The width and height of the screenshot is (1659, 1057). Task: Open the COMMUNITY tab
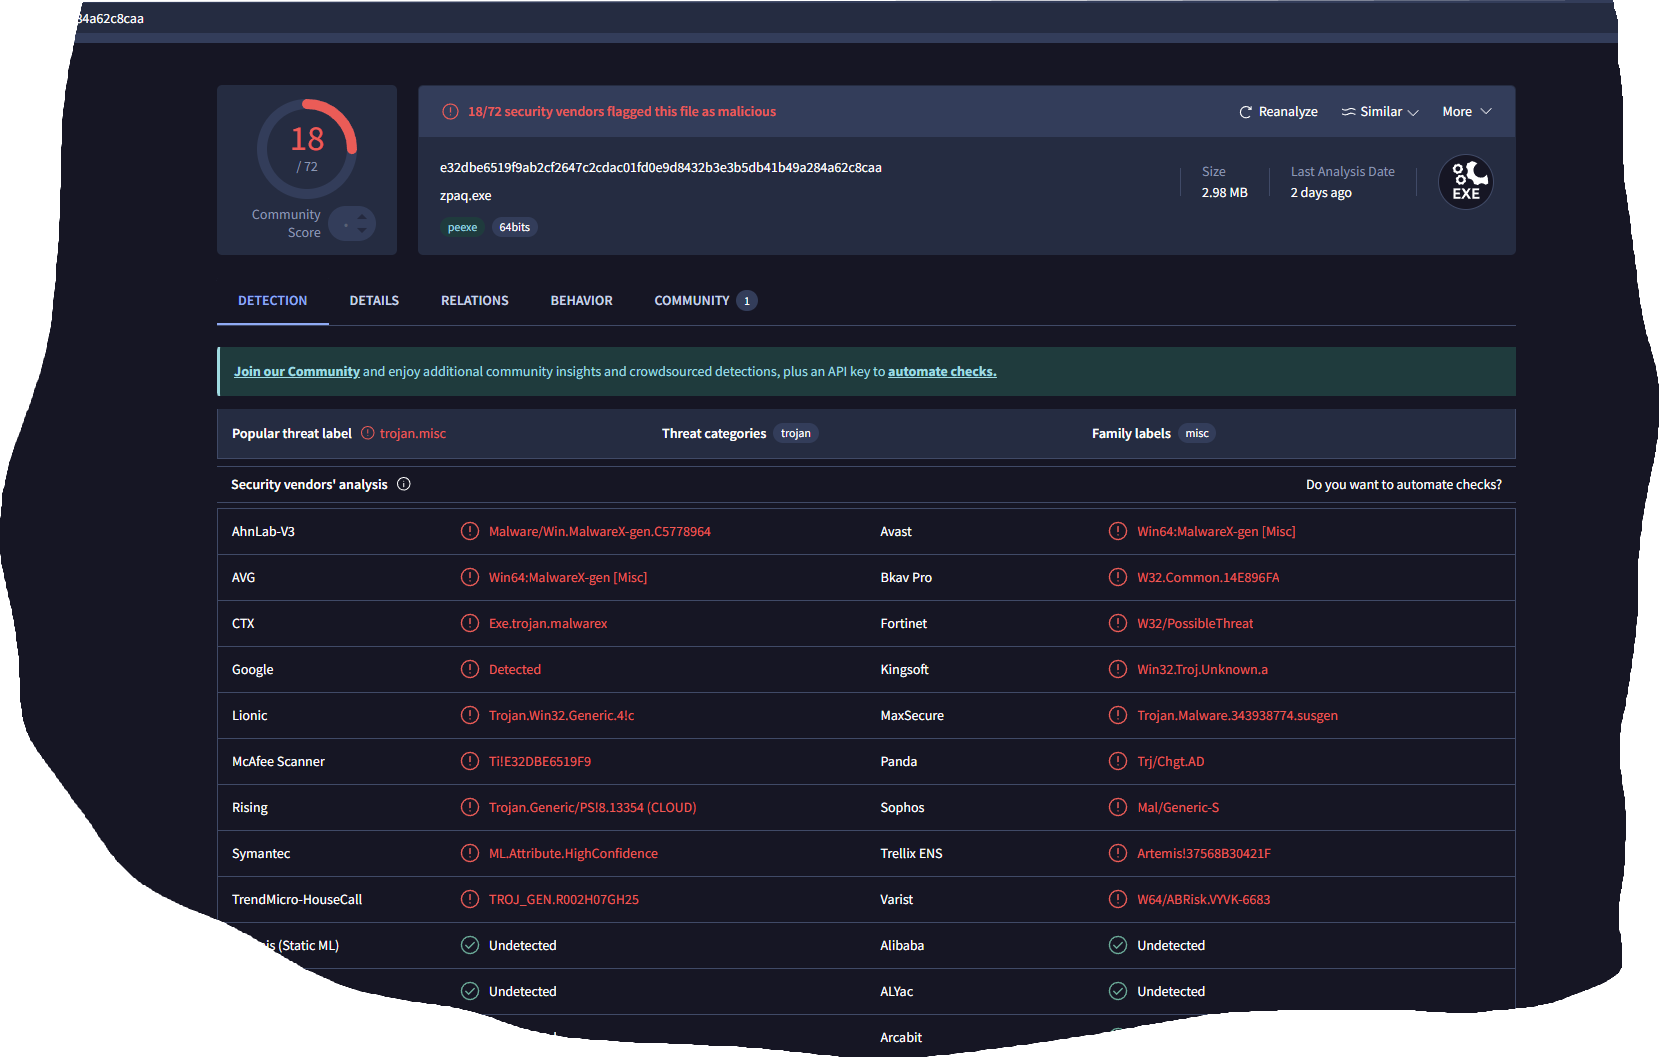tap(705, 300)
